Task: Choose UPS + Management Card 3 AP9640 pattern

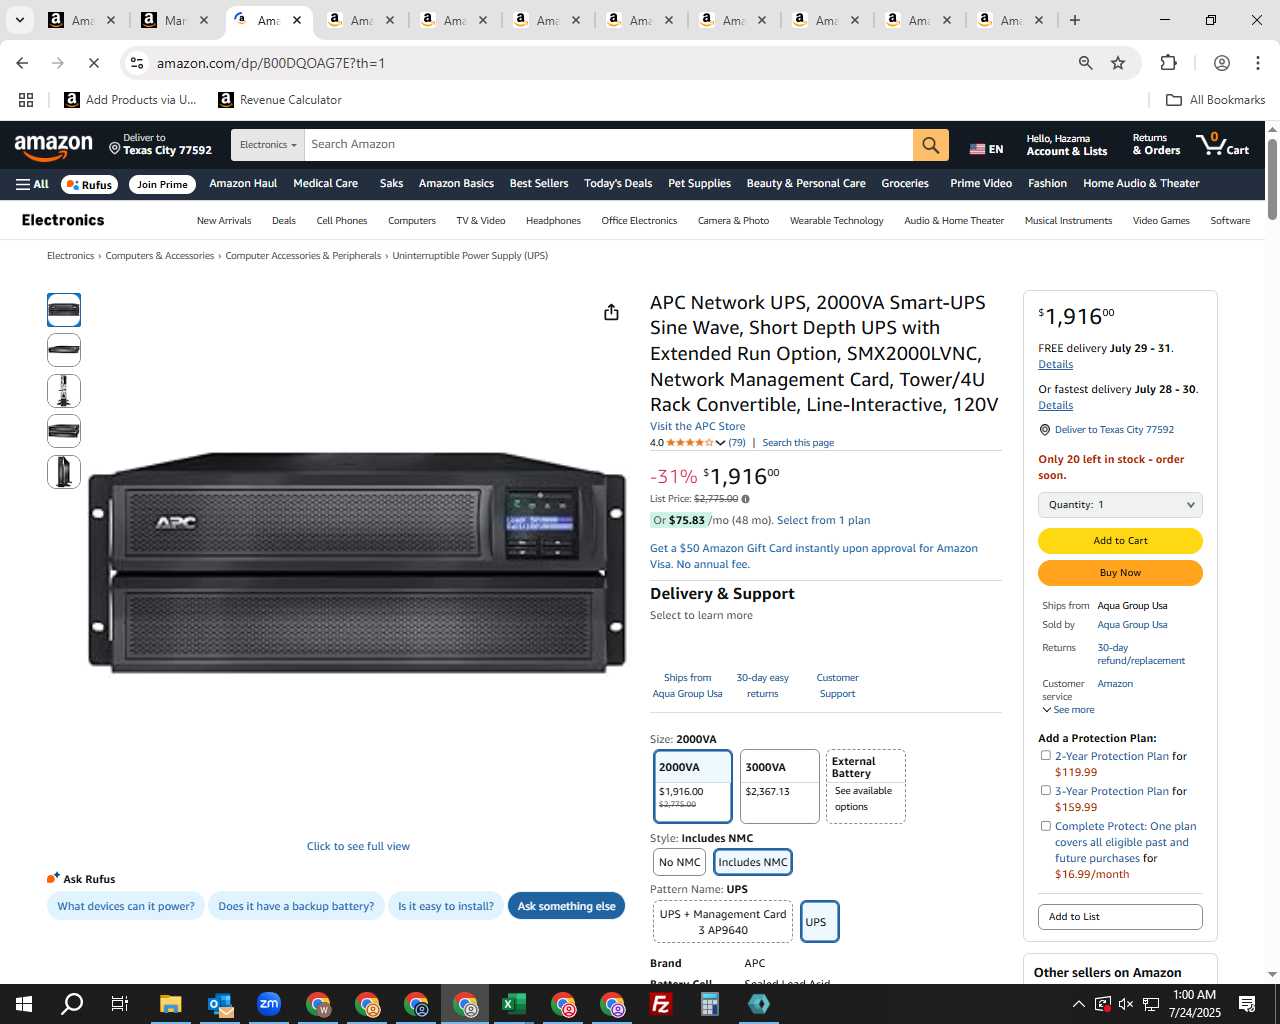Action: pos(722,922)
